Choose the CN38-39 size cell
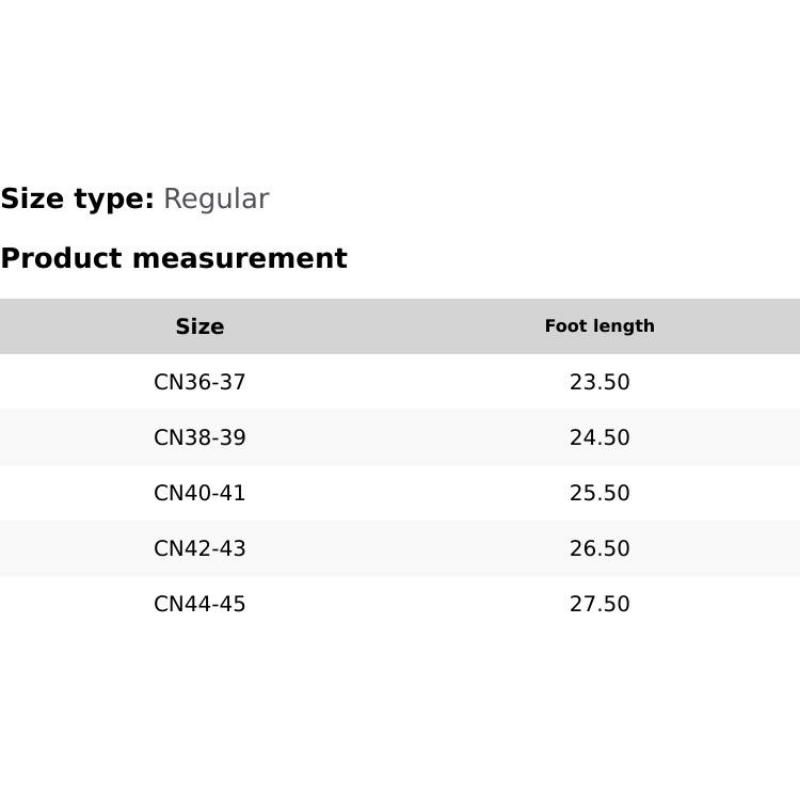The height and width of the screenshot is (800, 800). (200, 438)
